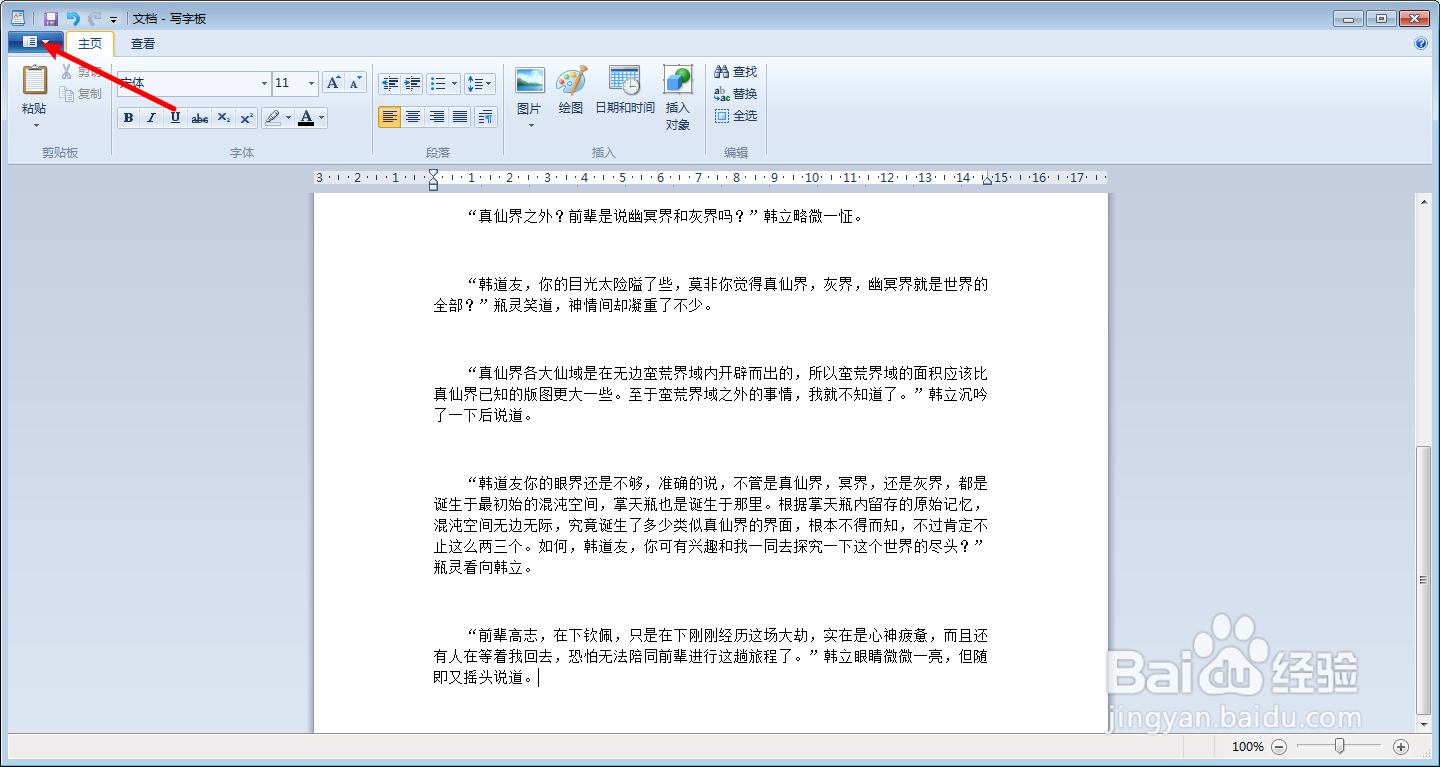
Task: Toggle strikethrough formatting (abc)
Action: pyautogui.click(x=199, y=118)
